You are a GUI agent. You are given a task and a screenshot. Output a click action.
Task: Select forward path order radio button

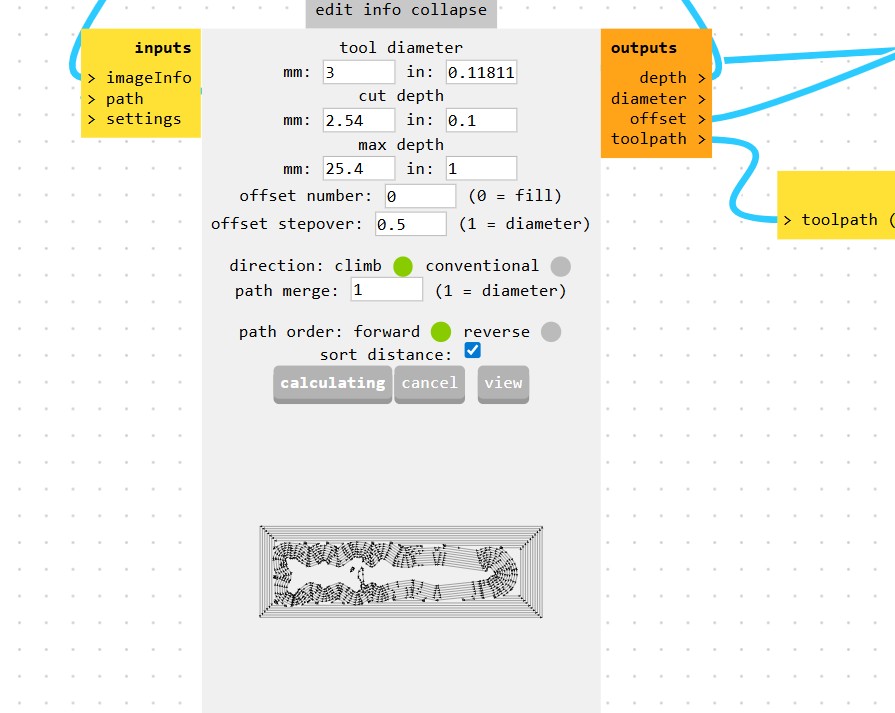pos(441,332)
